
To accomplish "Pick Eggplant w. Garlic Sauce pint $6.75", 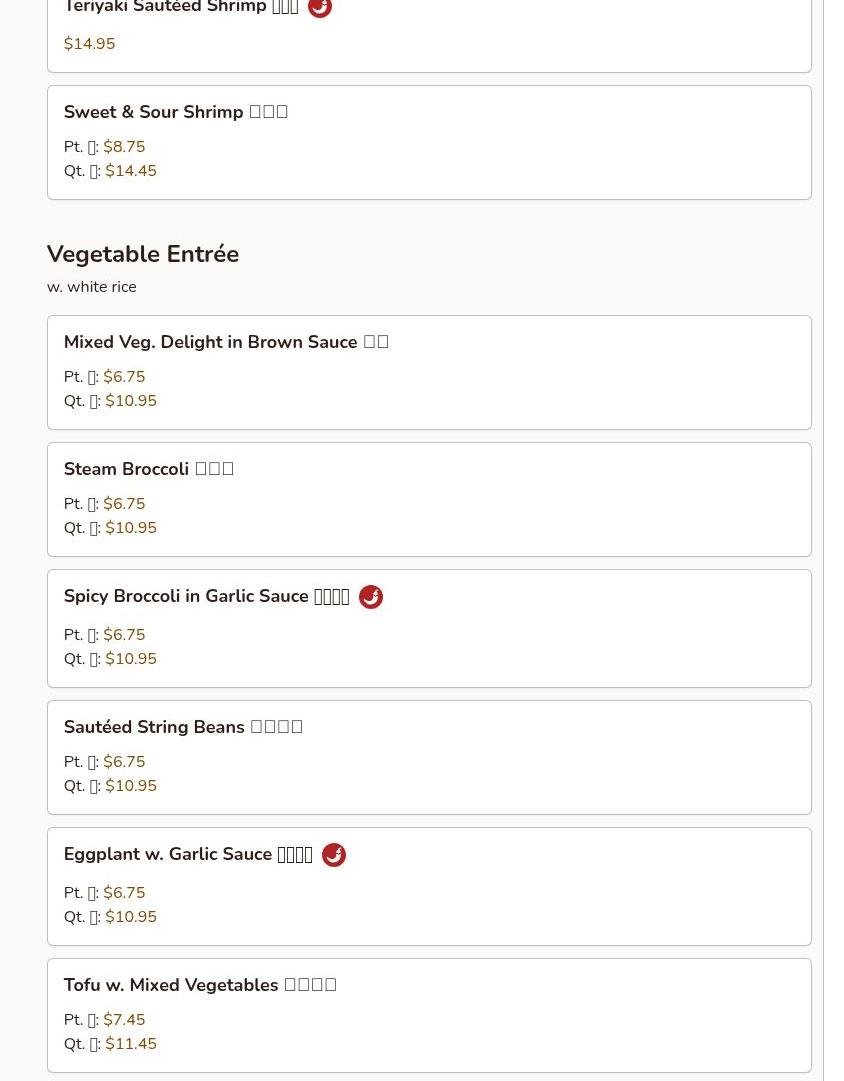I will click(x=124, y=893).
